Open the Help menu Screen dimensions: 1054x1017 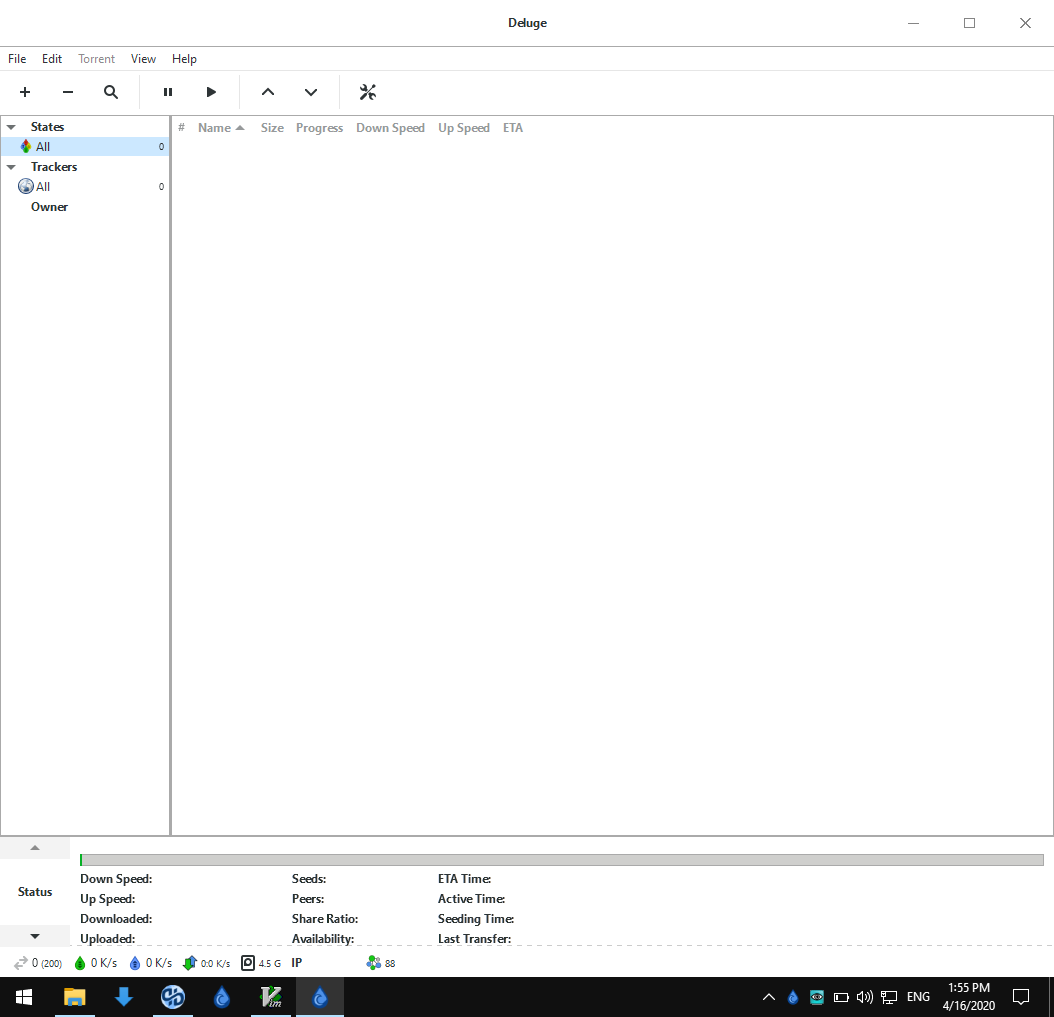pyautogui.click(x=184, y=58)
